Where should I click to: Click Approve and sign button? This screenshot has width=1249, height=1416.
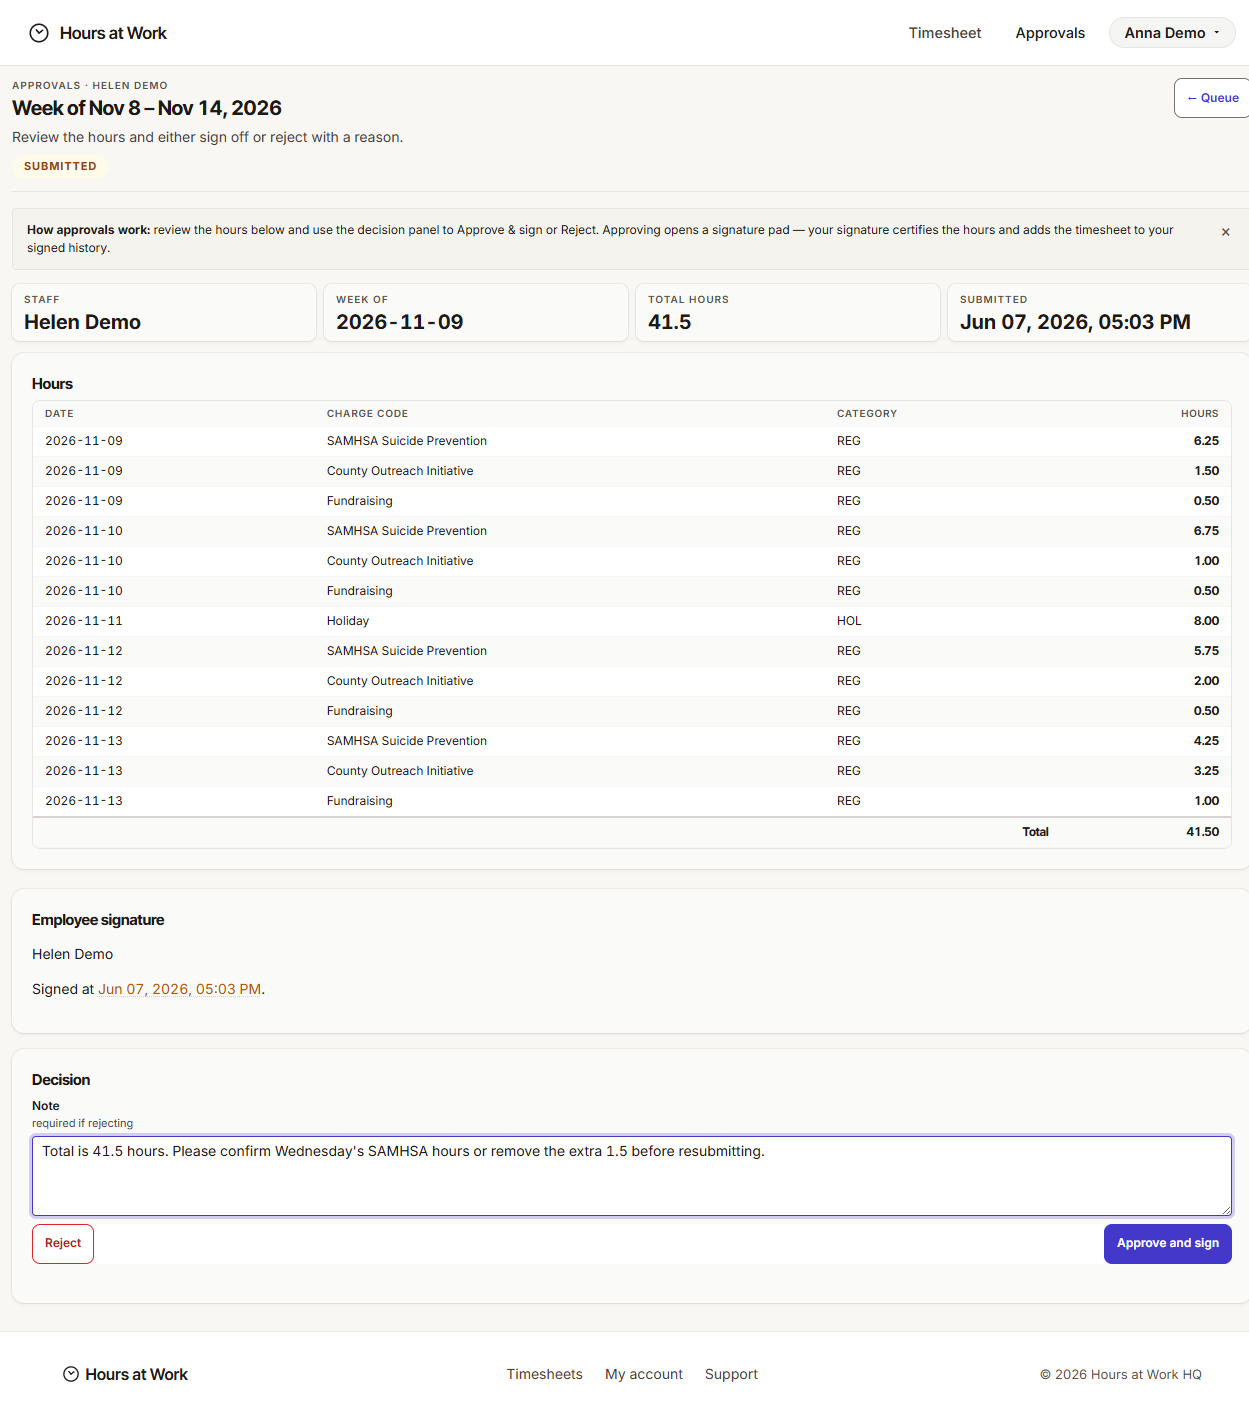[x=1167, y=1243]
